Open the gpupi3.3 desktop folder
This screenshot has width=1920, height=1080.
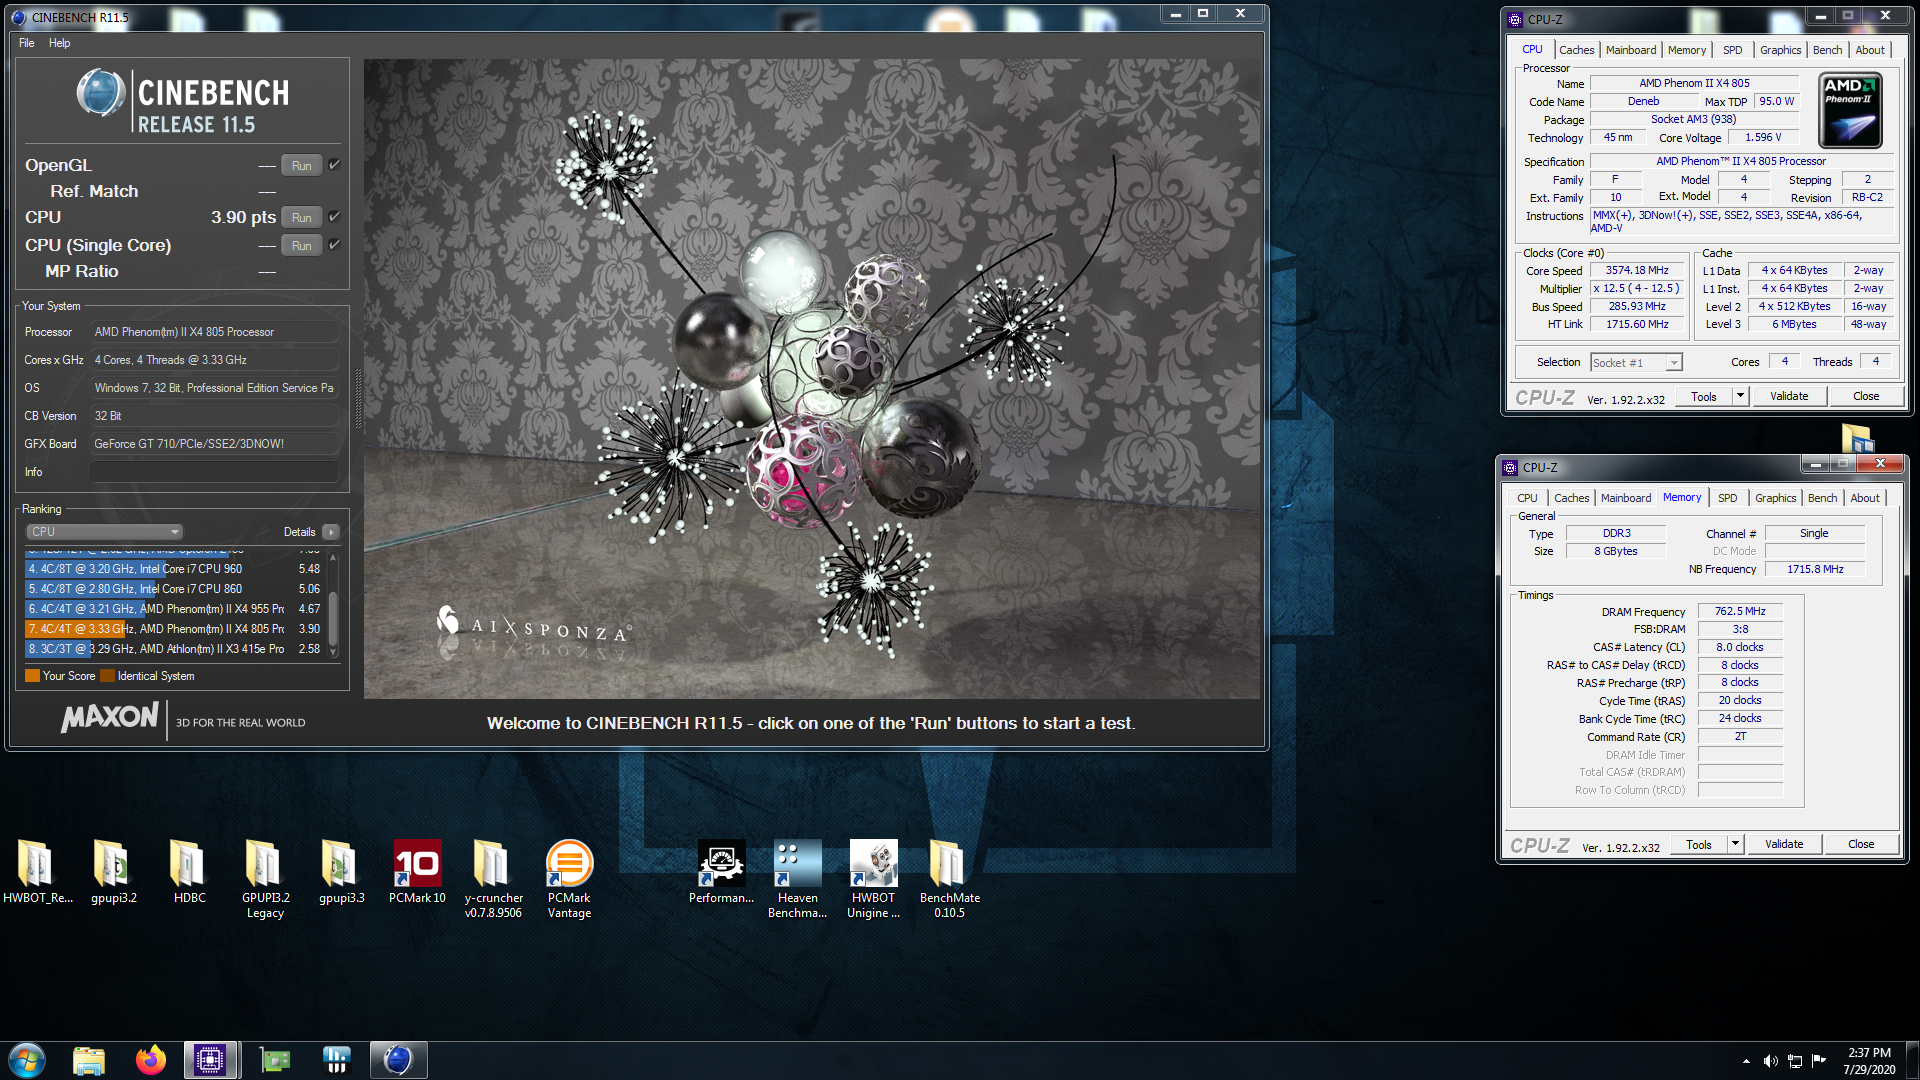tap(341, 872)
